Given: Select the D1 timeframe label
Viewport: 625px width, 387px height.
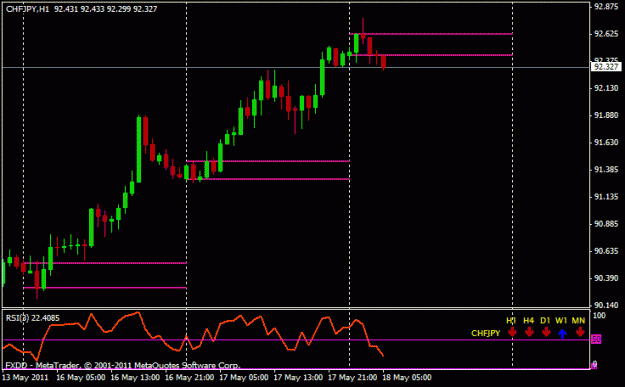Looking at the screenshot, I should [x=545, y=320].
